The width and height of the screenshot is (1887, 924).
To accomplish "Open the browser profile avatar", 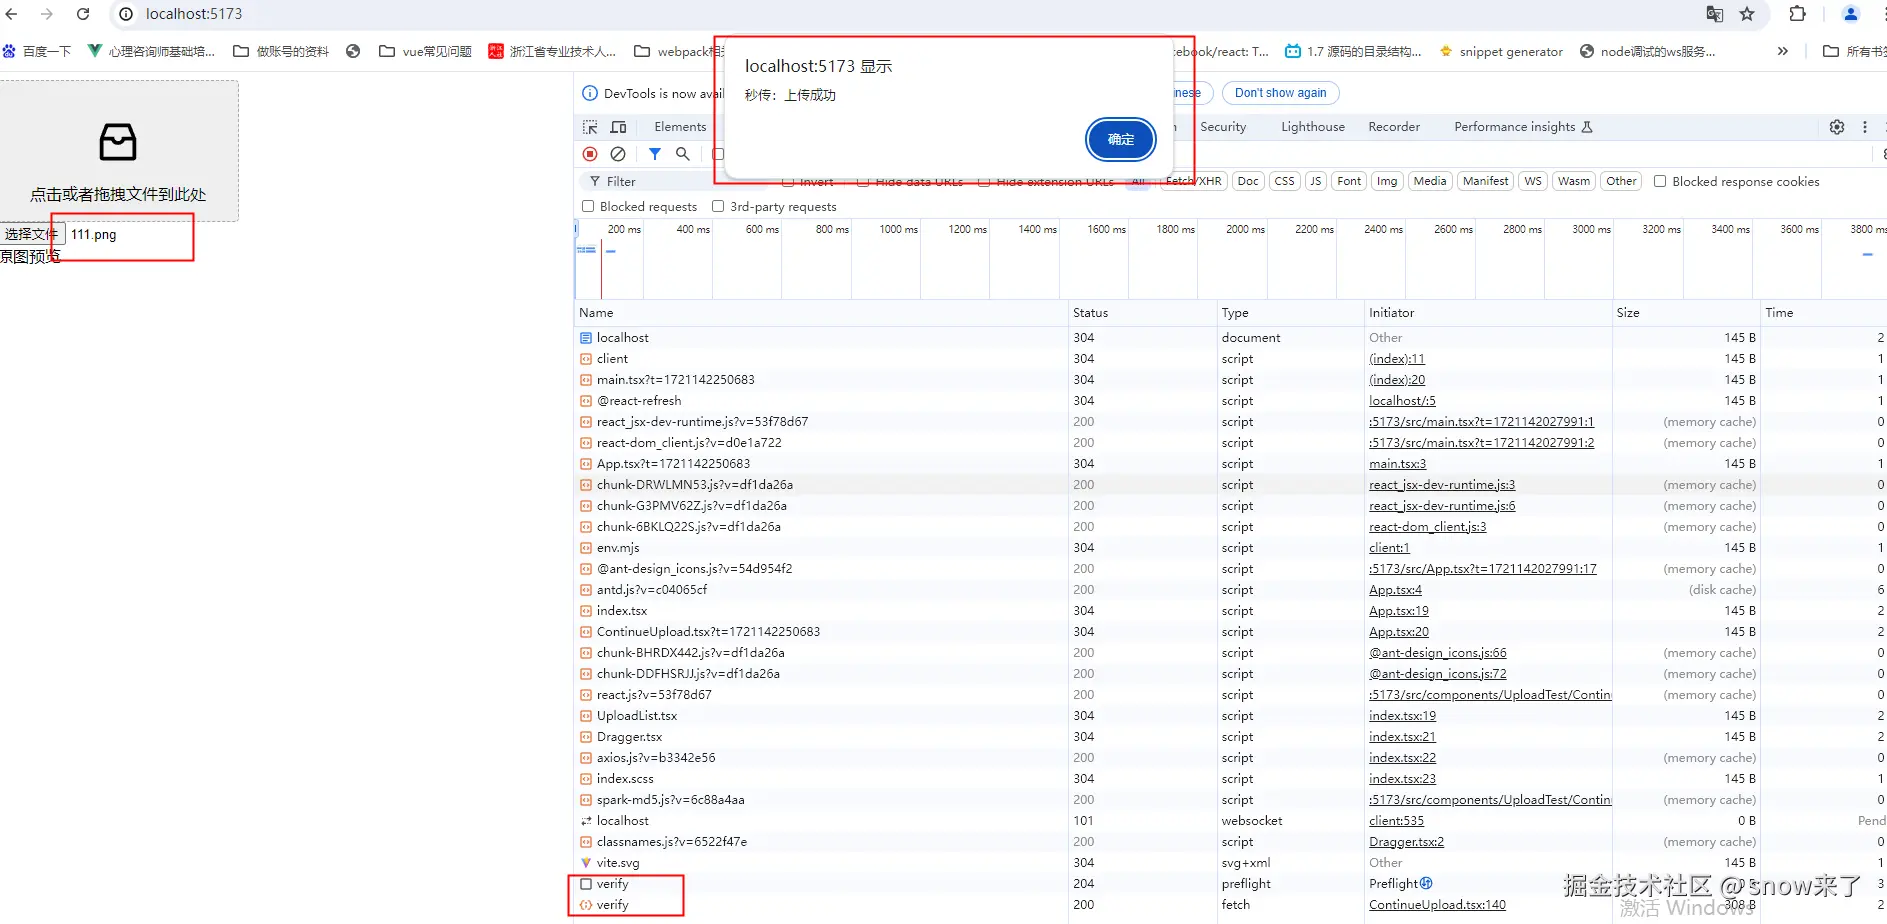I will pyautogui.click(x=1850, y=14).
